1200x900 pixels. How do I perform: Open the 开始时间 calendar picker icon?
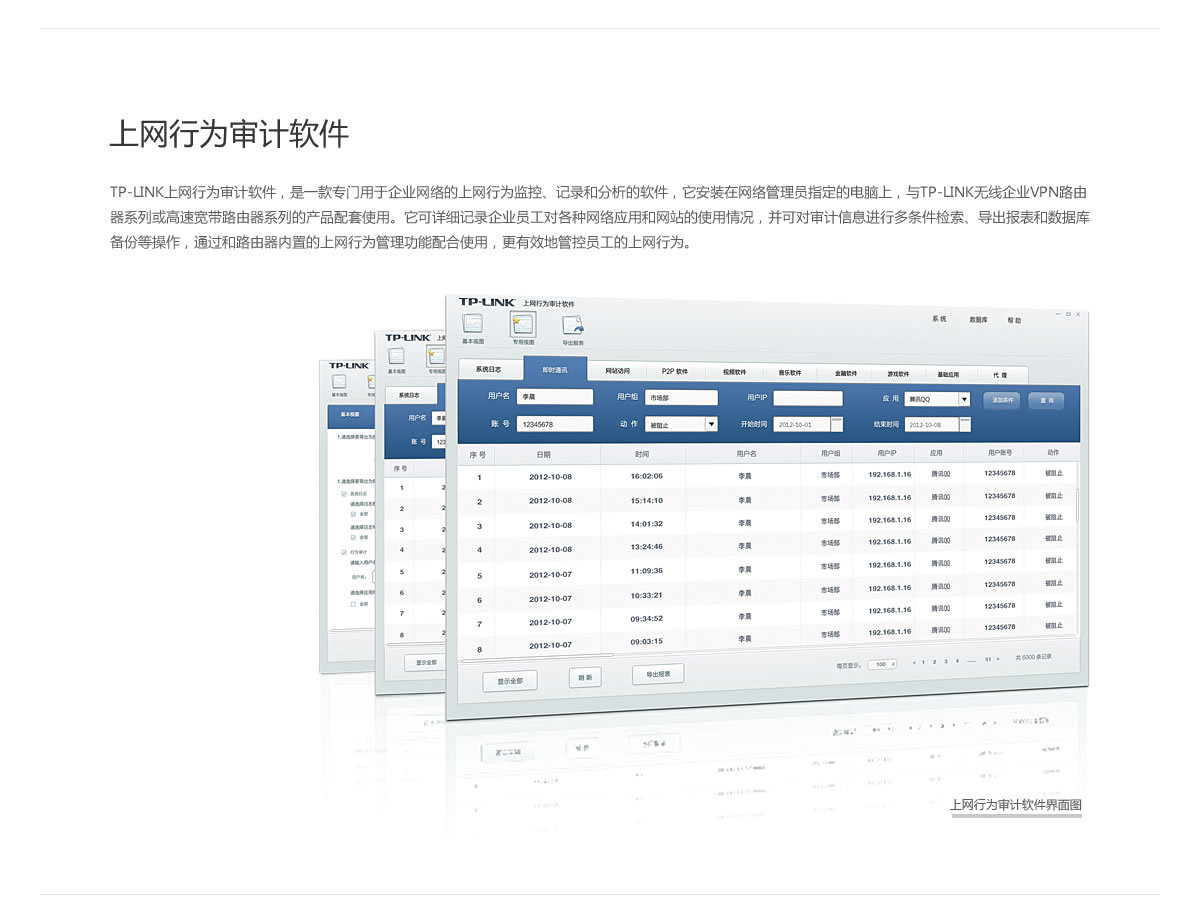pos(837,424)
